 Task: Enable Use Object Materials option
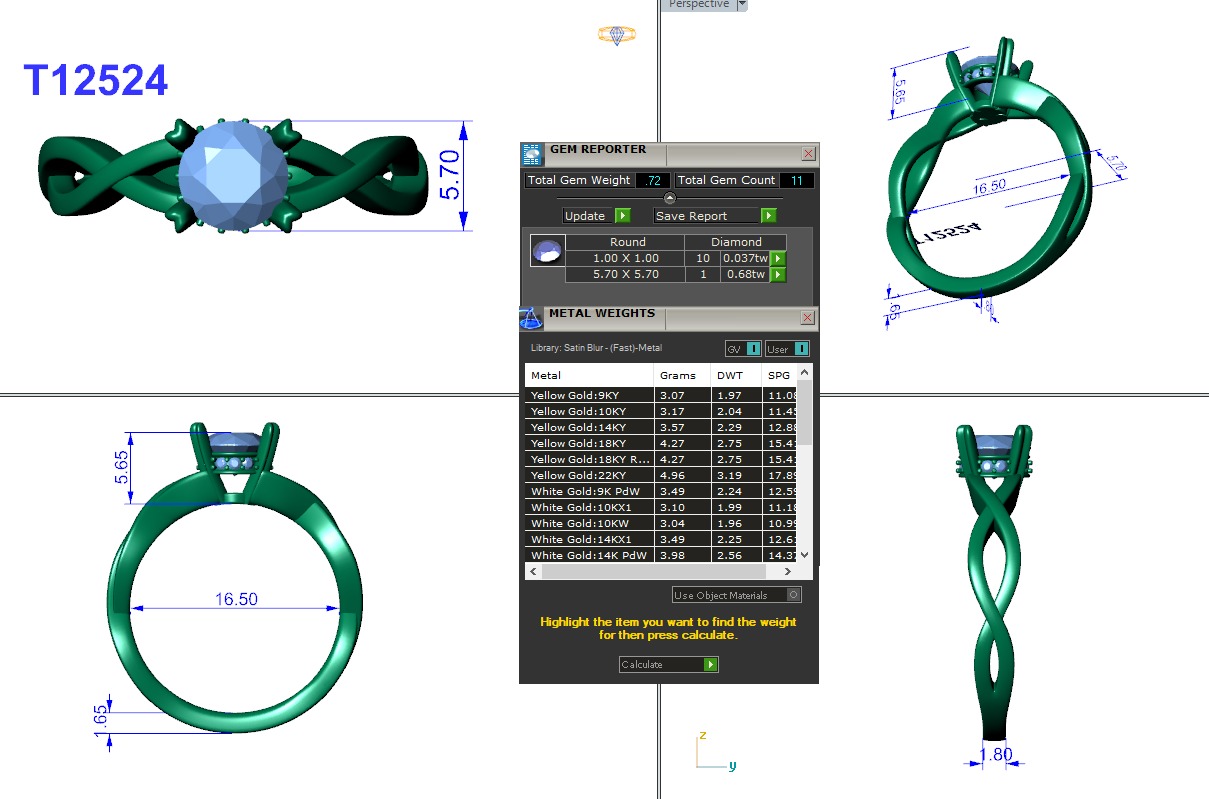pos(793,595)
